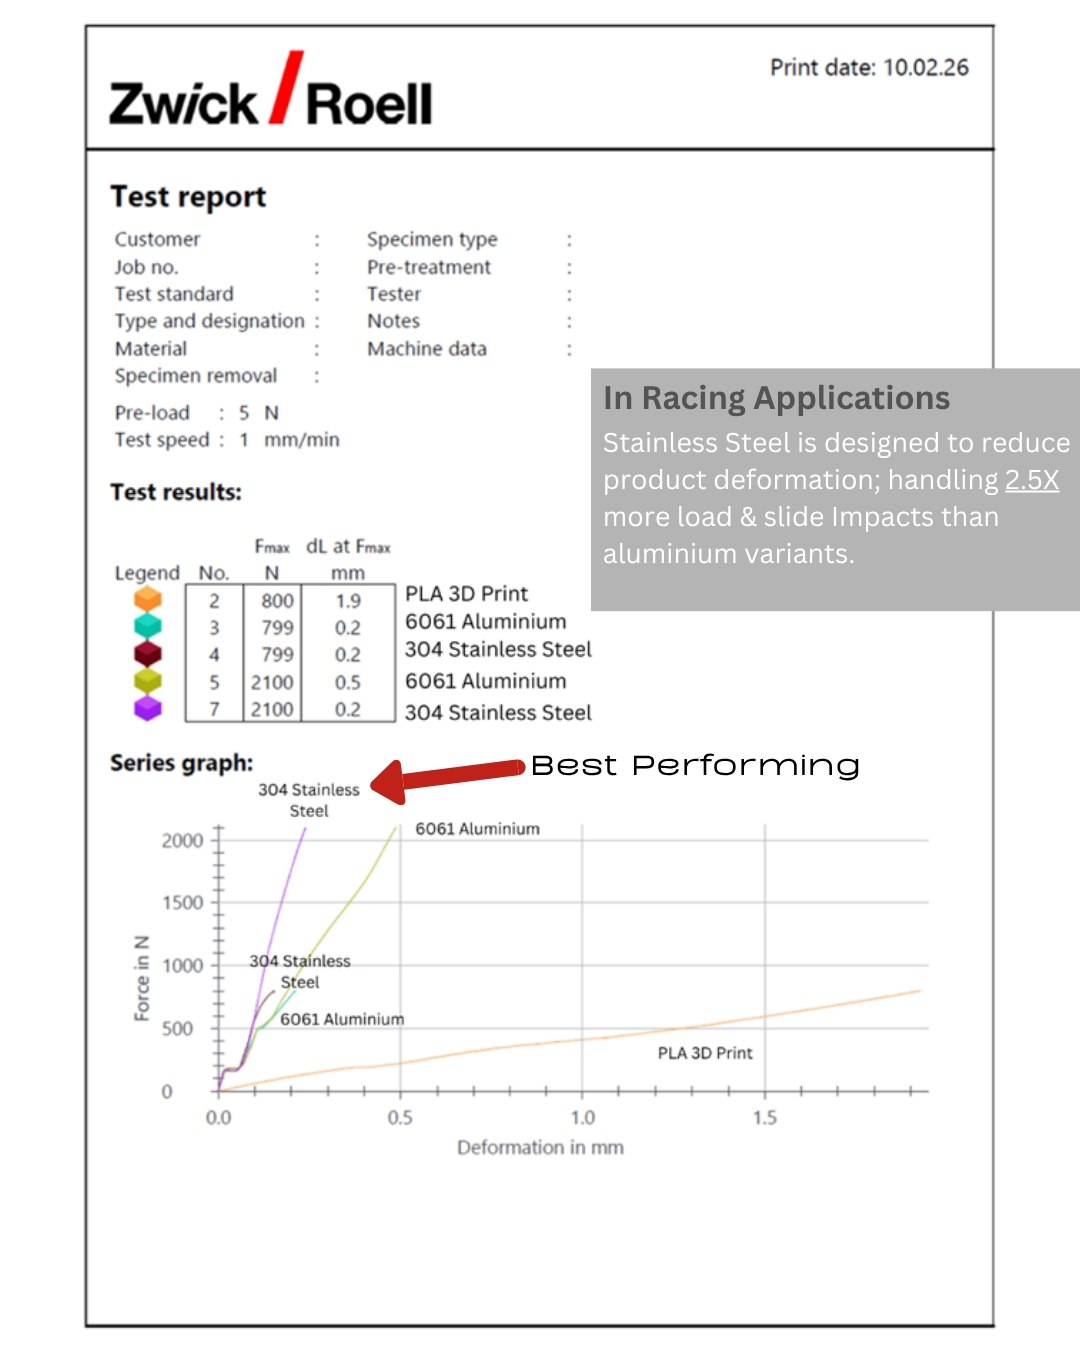Screen dimensions: 1080x1350
Task: Click '6061 Aluminium' label near graph's 2000 N line
Action: [x=477, y=829]
